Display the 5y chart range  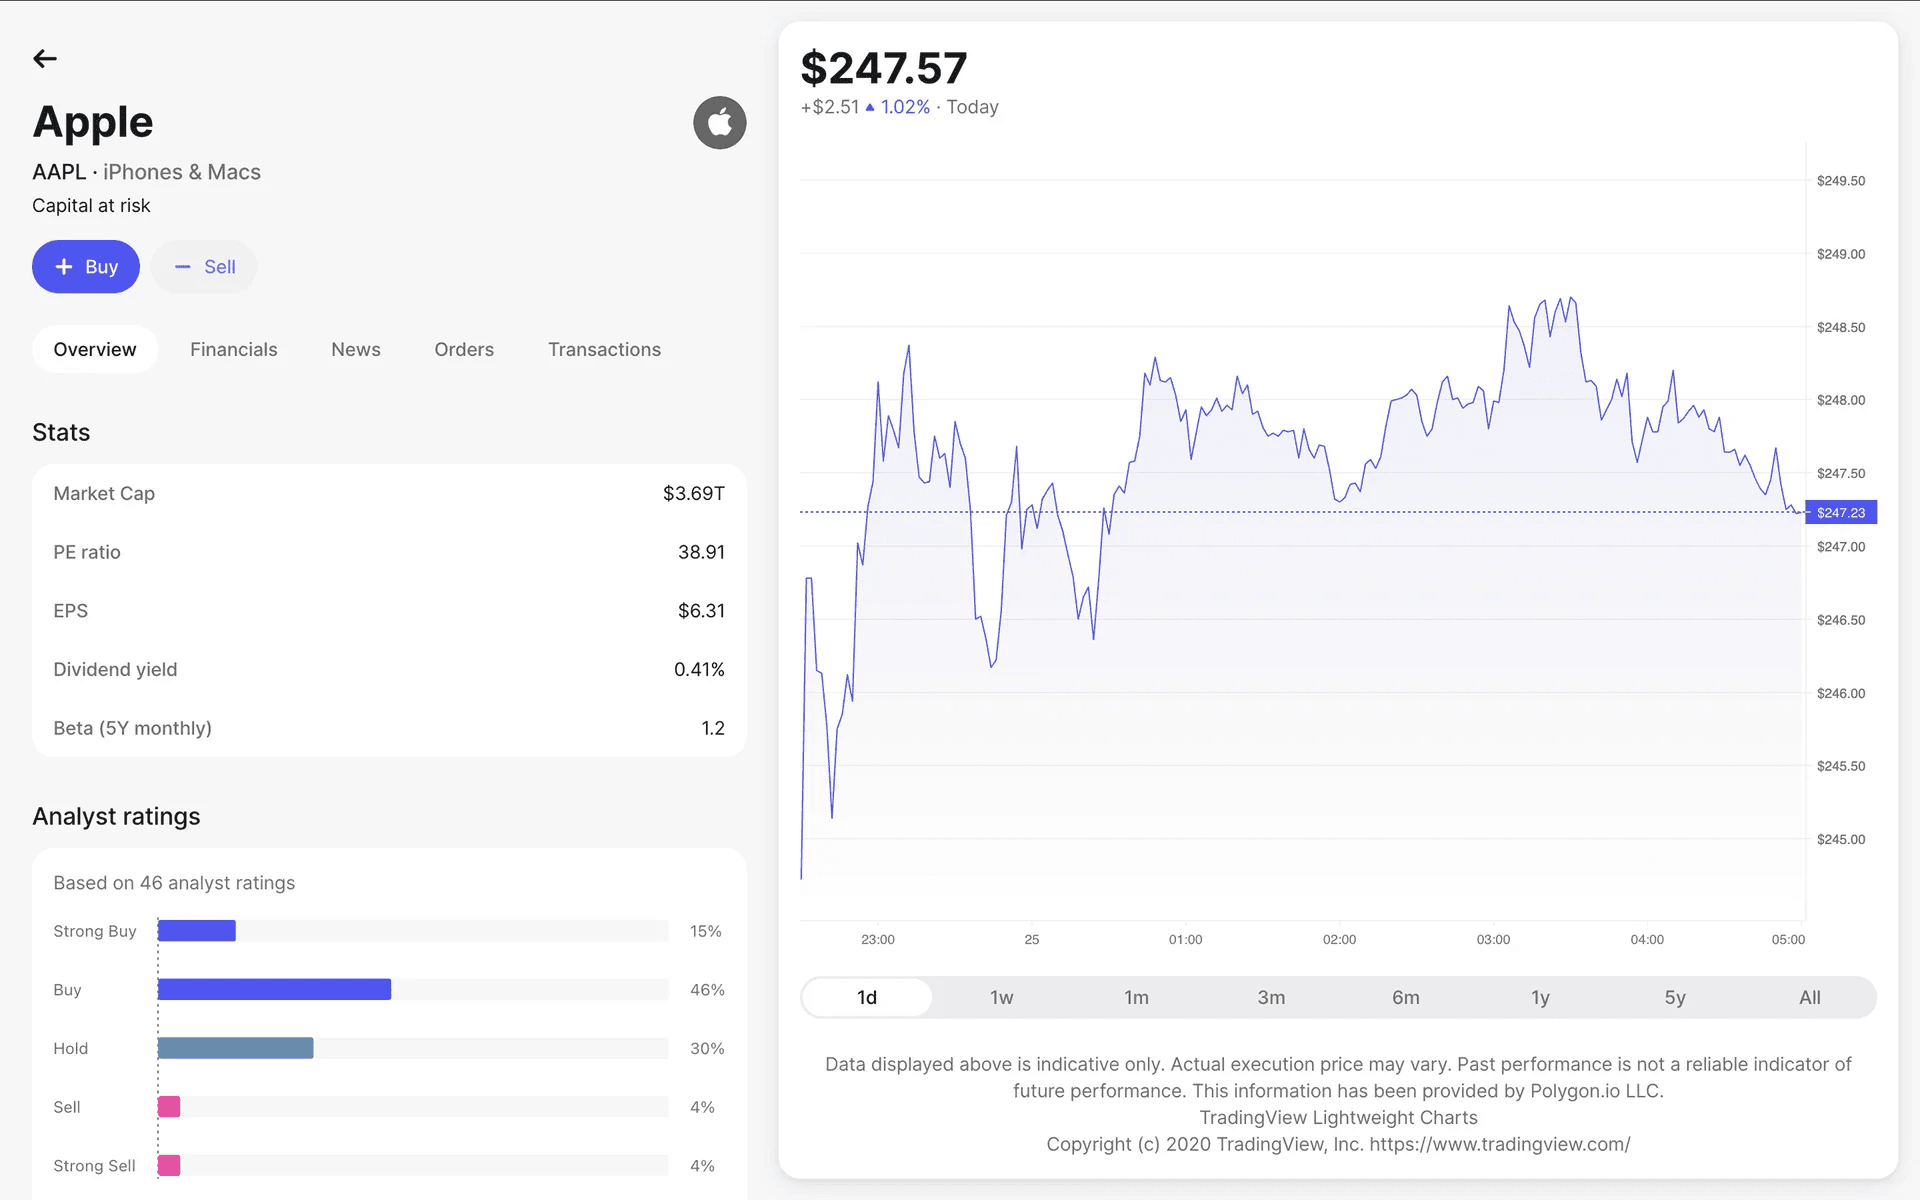[x=1675, y=998]
